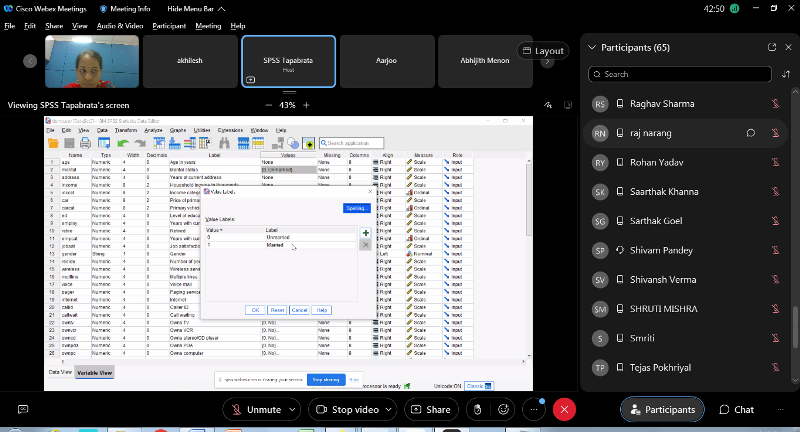
Task: Open the Audio & Video menu
Action: (x=122, y=25)
